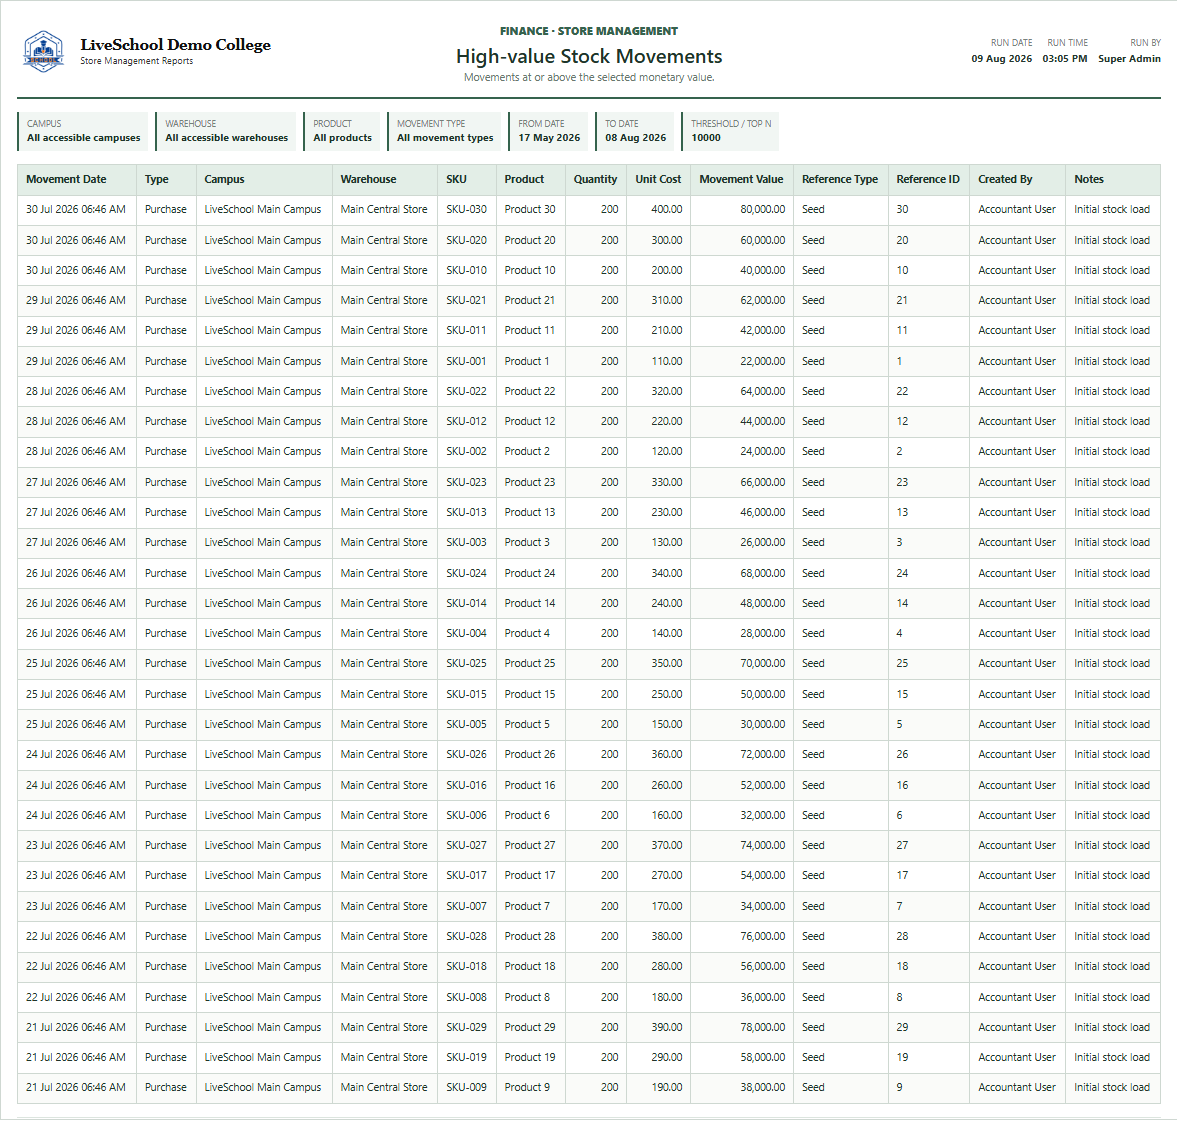Click the SKU-003 cell
Image resolution: width=1178 pixels, height=1121 pixels.
click(467, 542)
